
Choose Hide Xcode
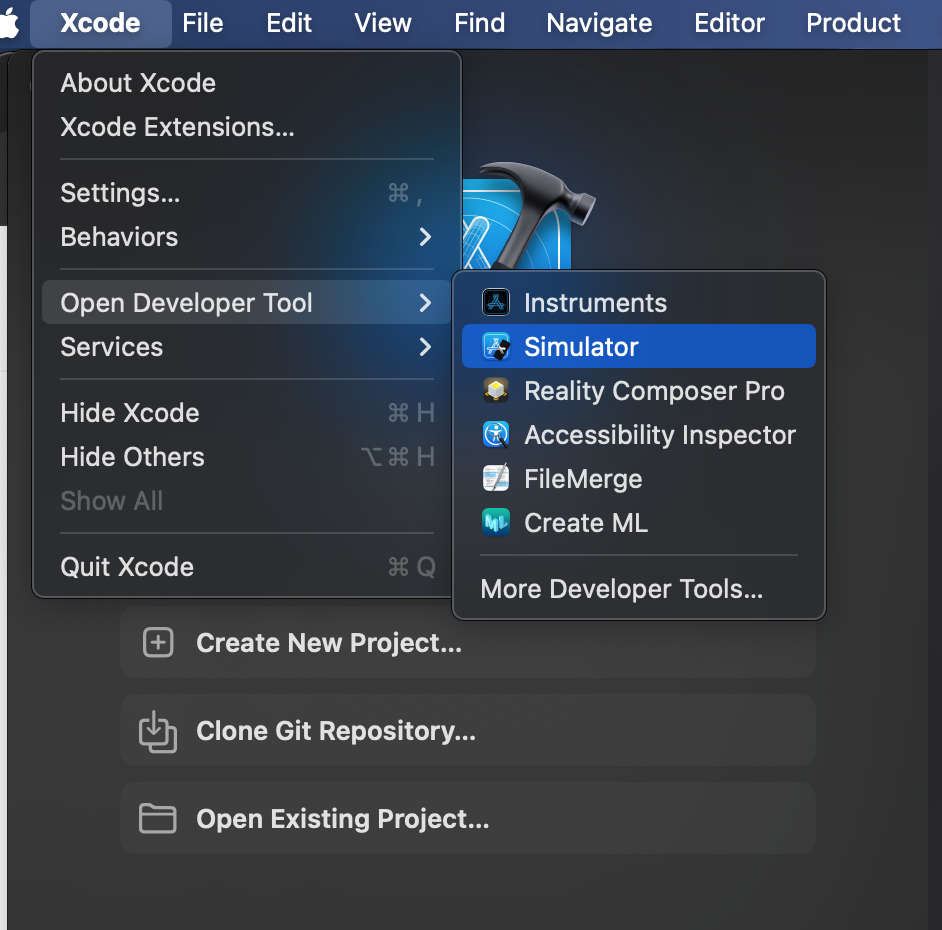(x=247, y=413)
